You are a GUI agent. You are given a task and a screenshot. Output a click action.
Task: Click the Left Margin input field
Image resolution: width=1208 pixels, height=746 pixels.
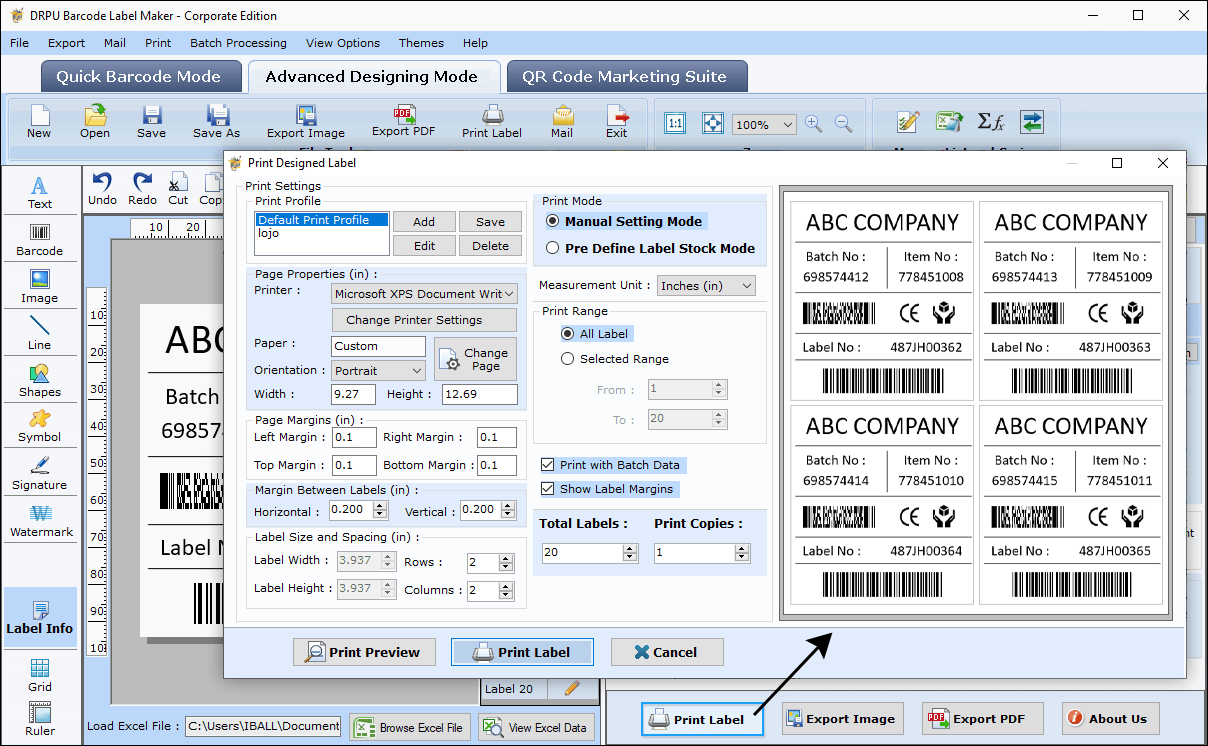point(354,437)
